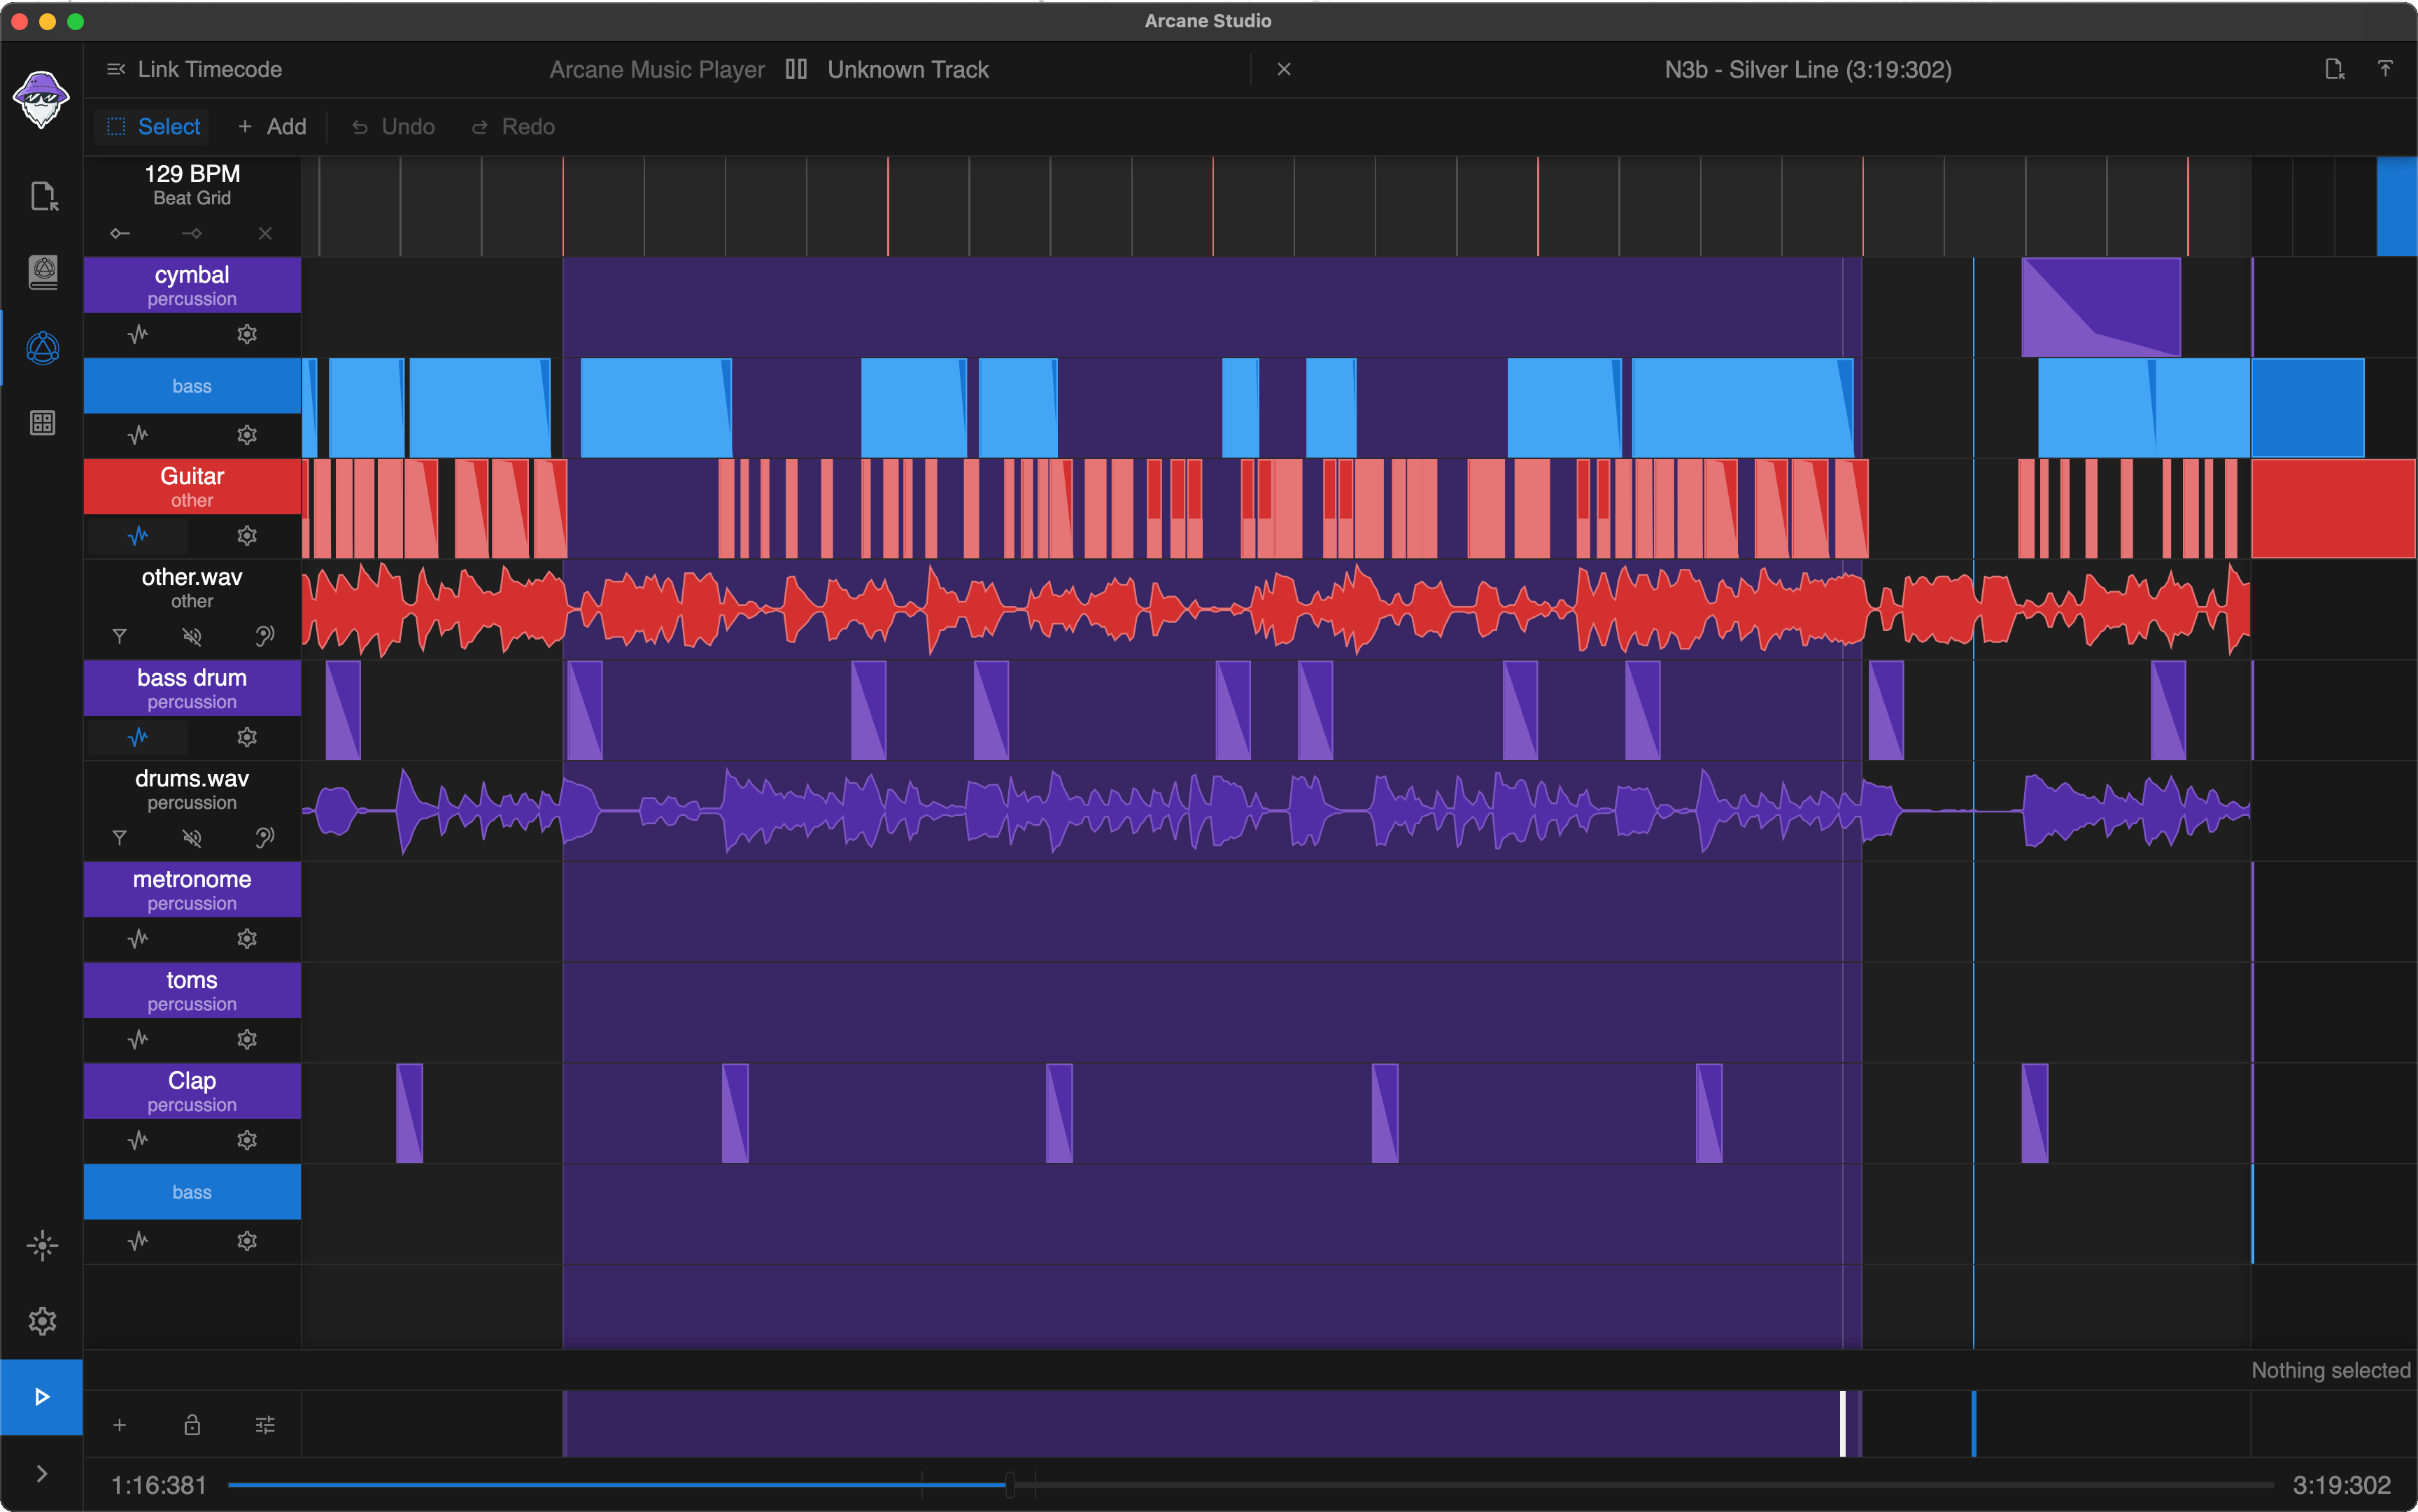Open settings gear for the Guitar track

pyautogui.click(x=247, y=536)
